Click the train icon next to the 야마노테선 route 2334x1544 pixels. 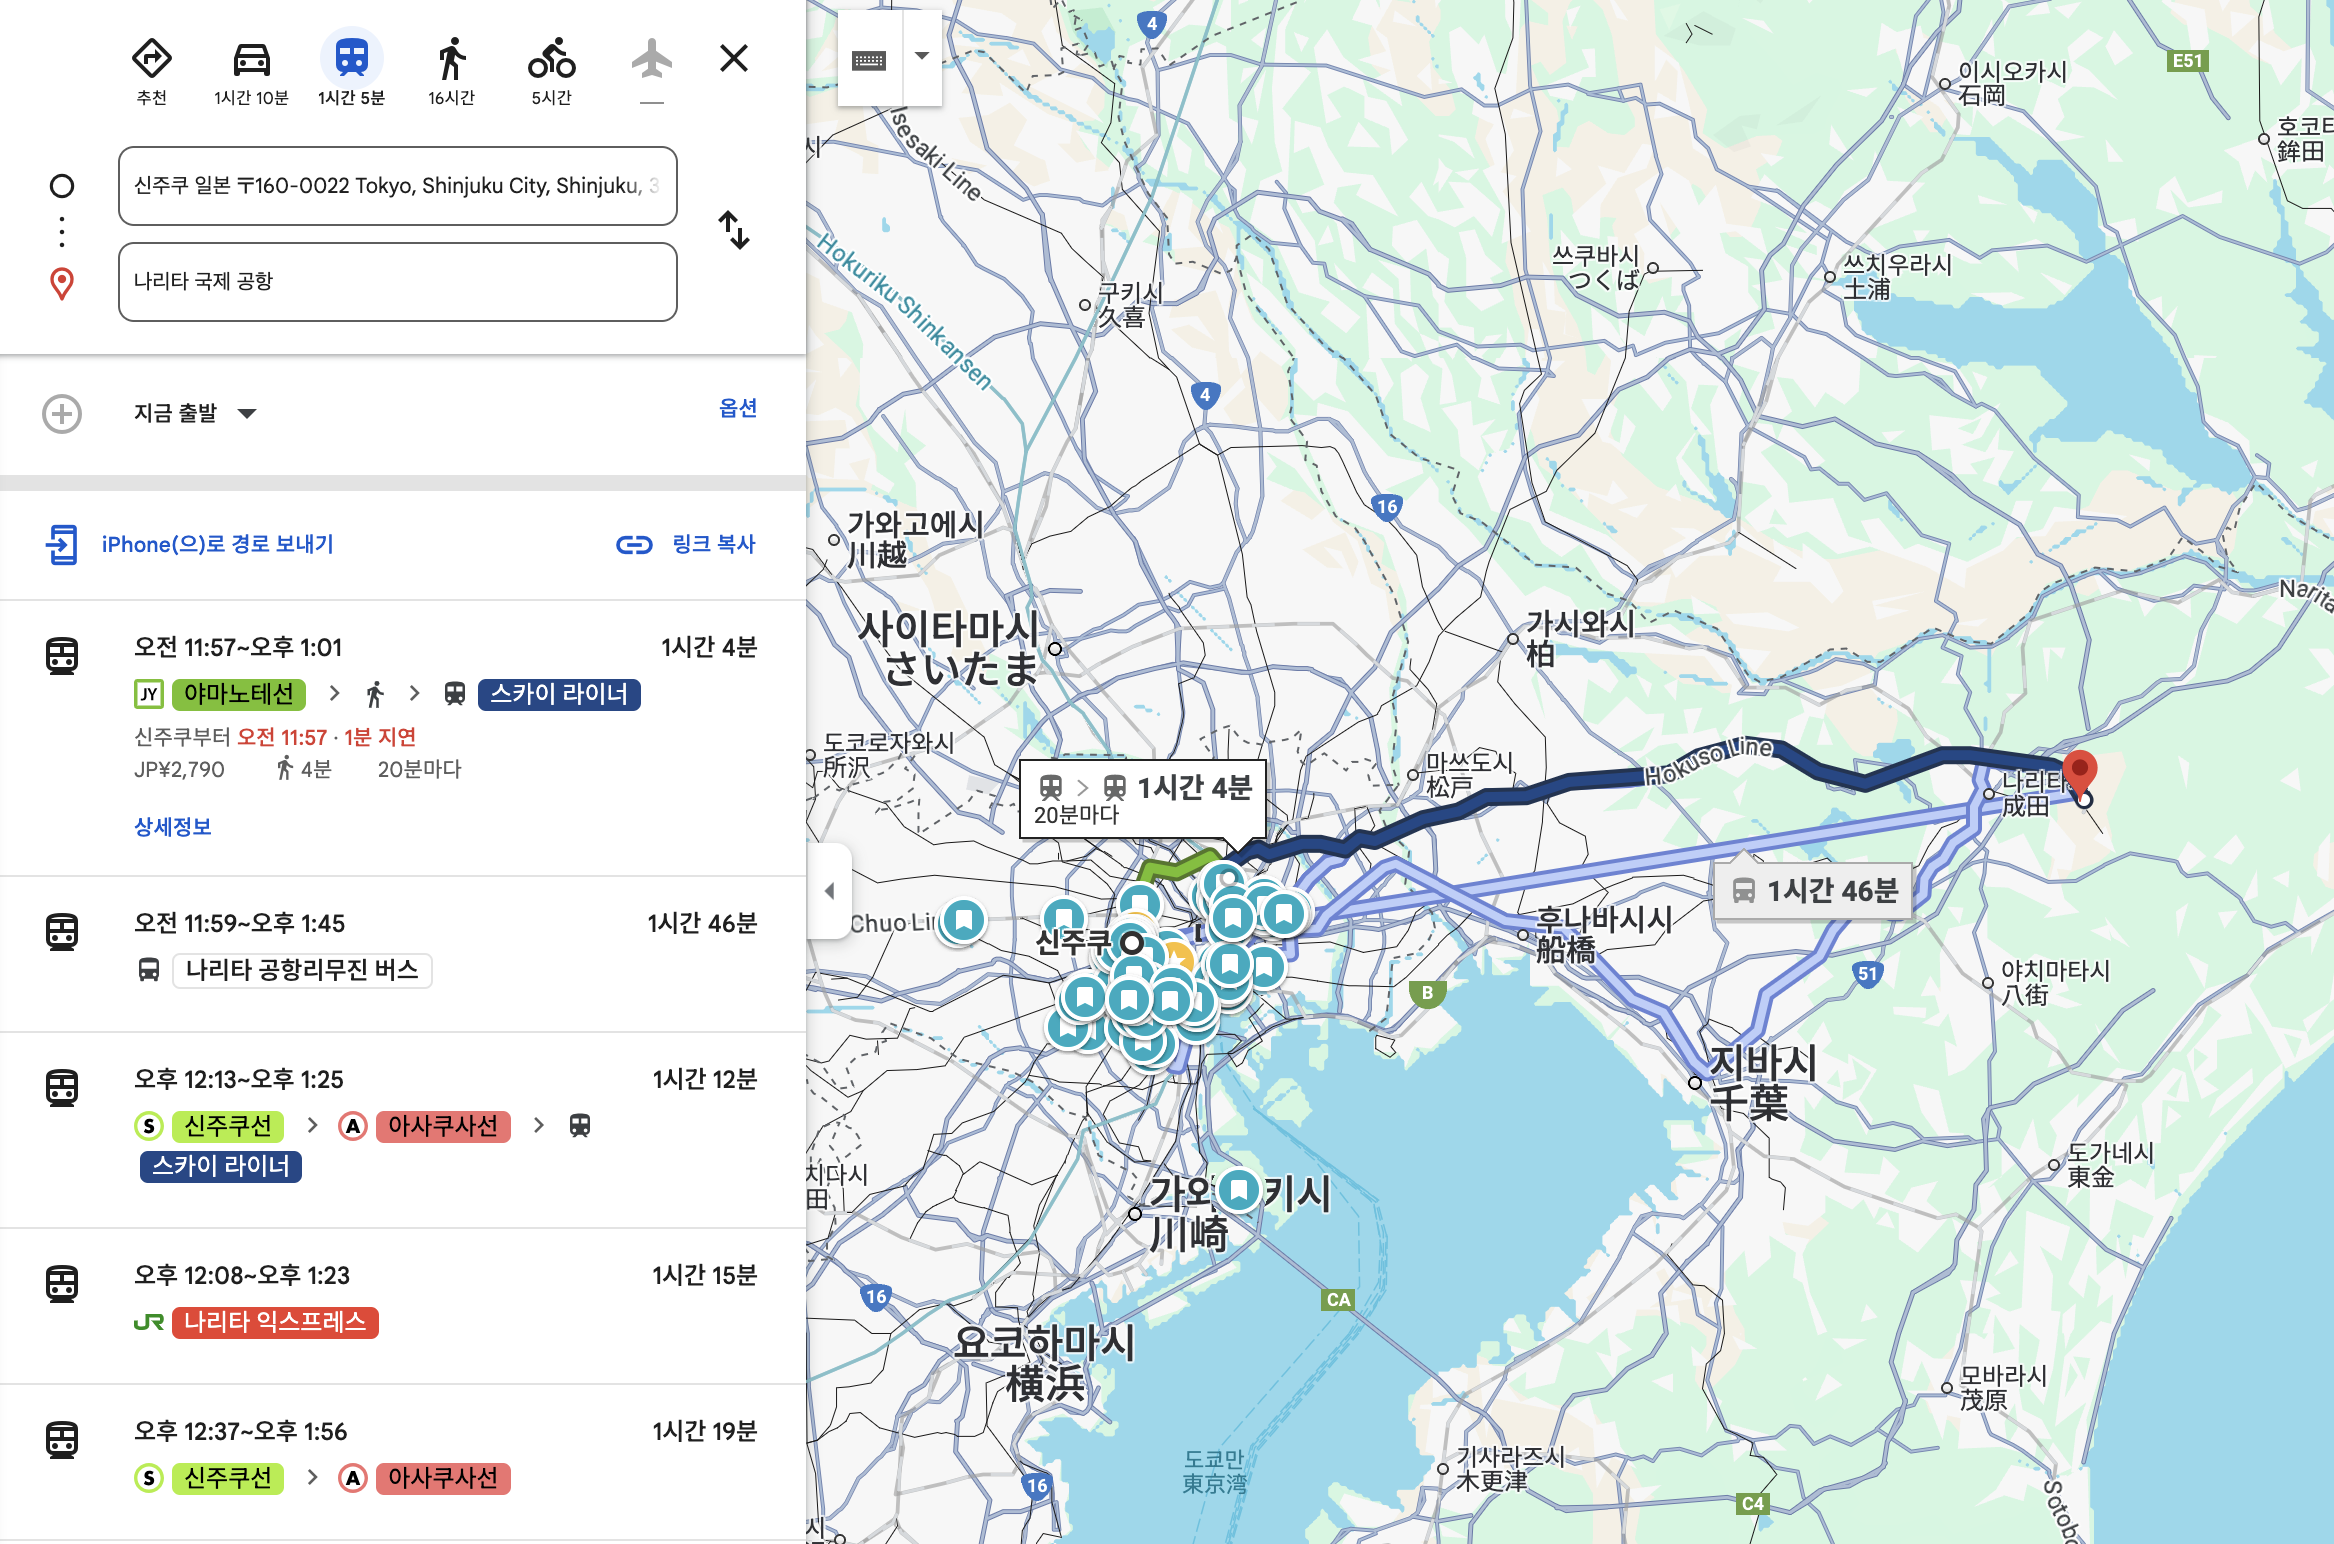coord(63,654)
